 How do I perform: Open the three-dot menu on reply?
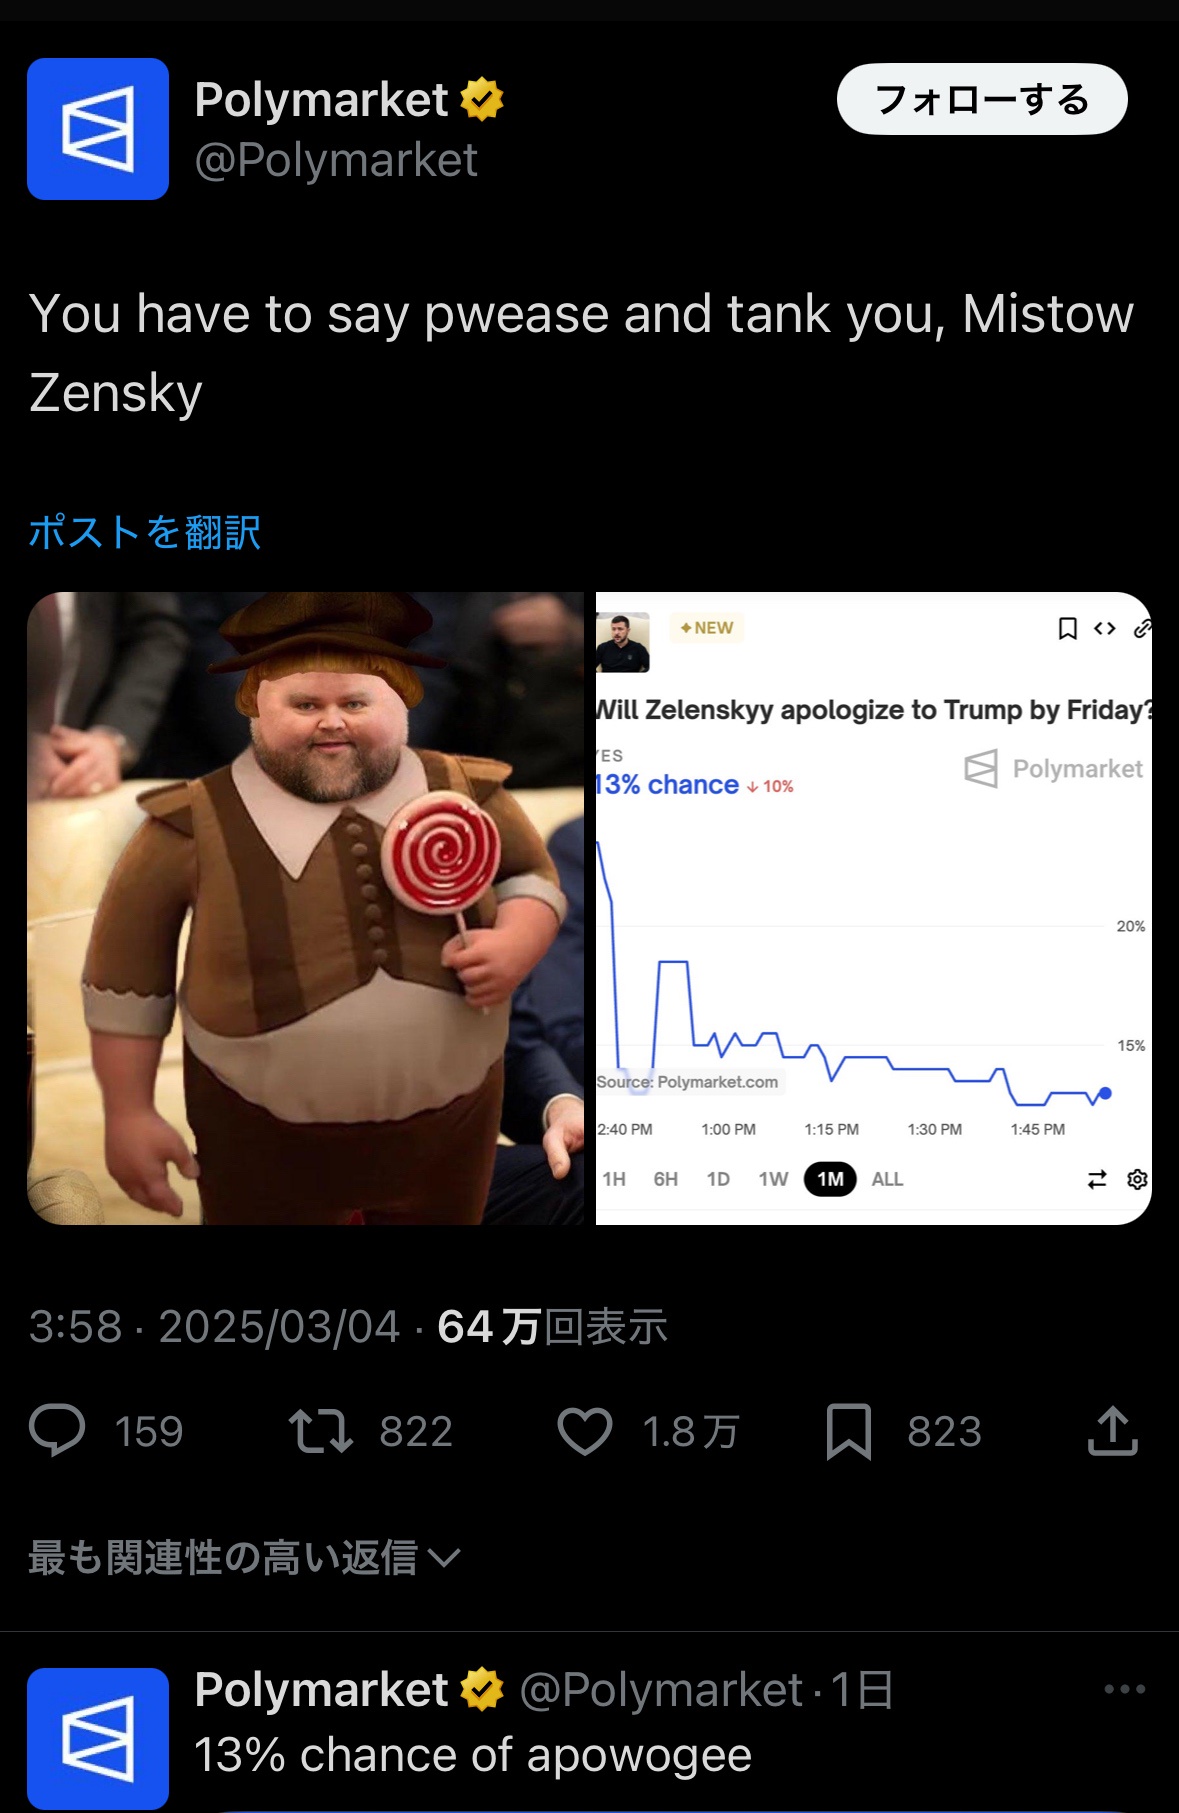coord(1124,1689)
